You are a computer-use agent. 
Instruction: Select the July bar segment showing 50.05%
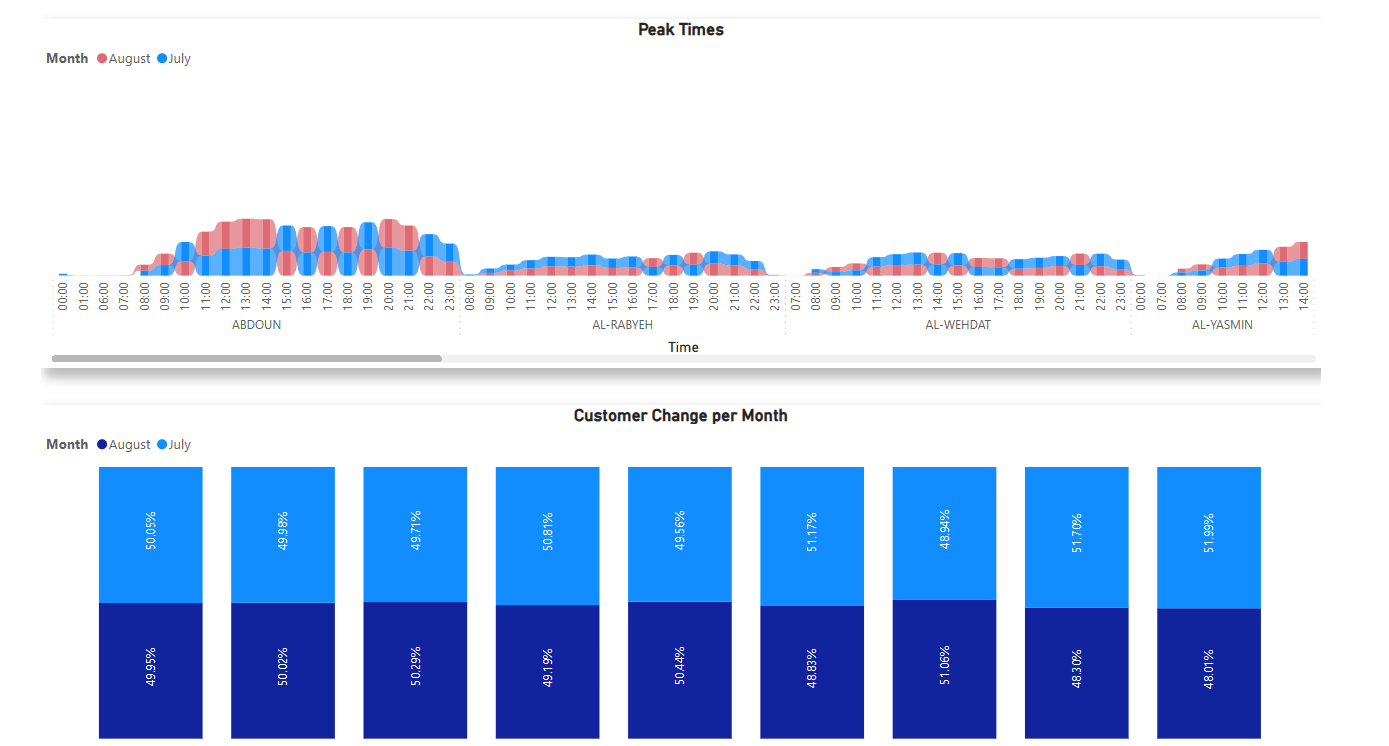150,534
